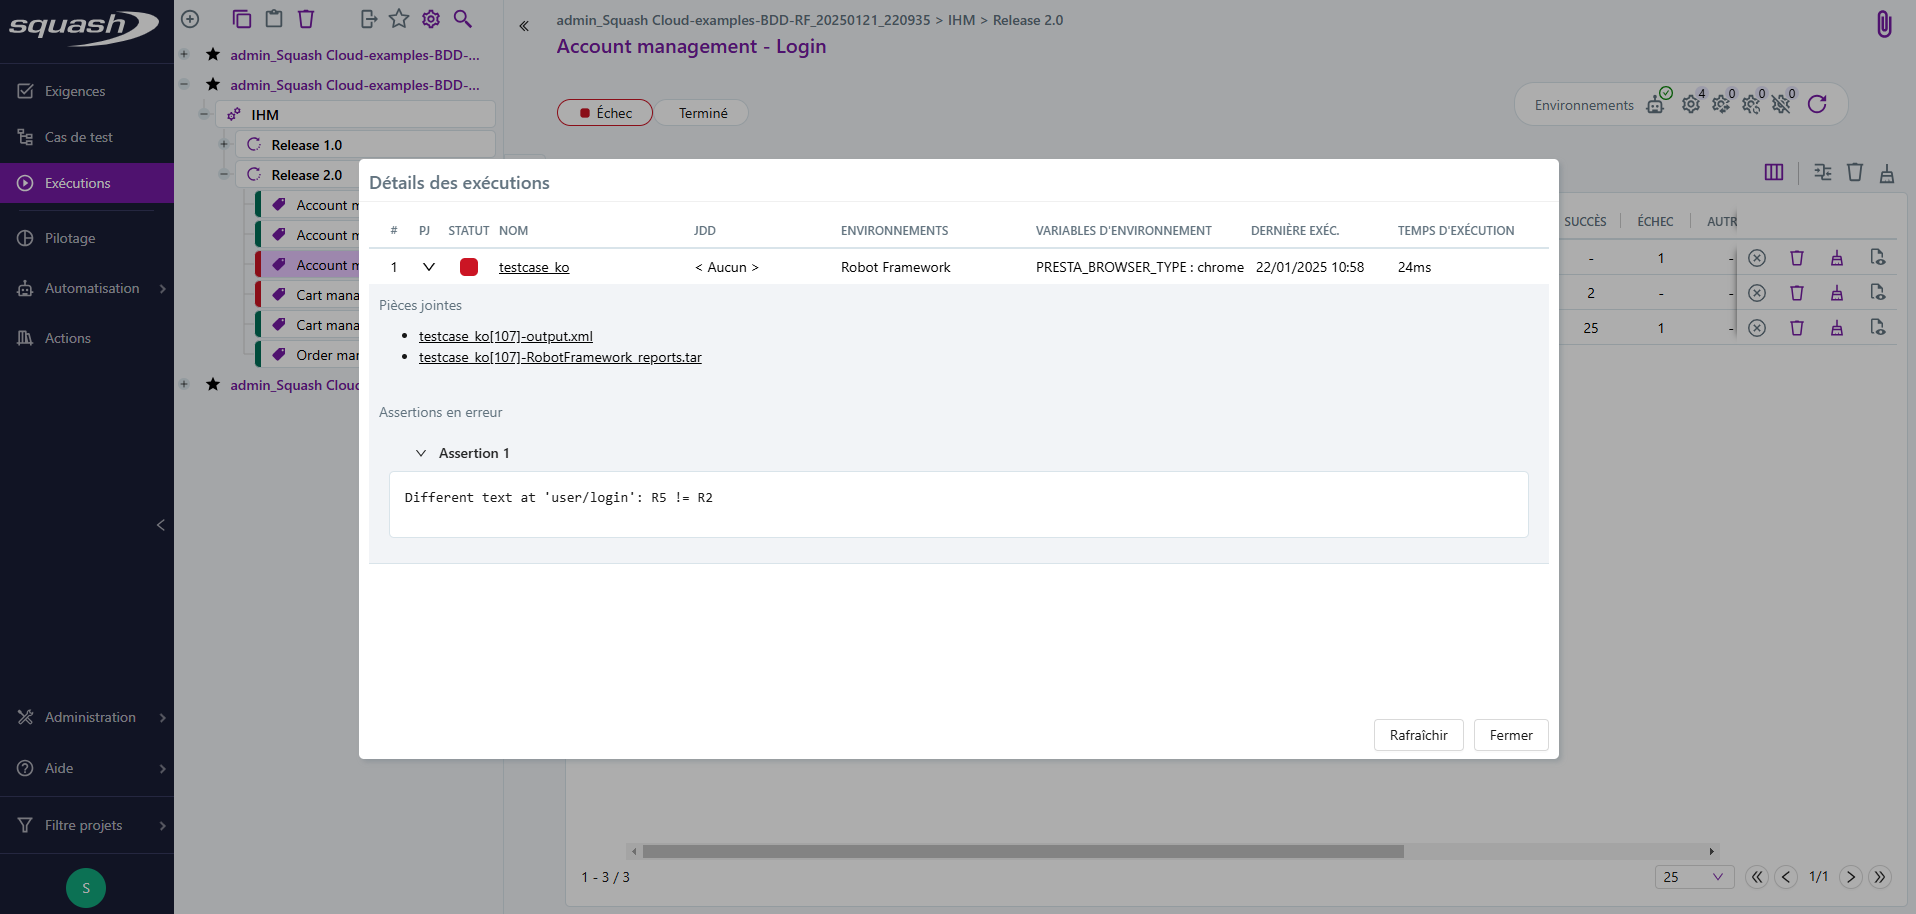The height and width of the screenshot is (914, 1916).
Task: Delete selection with the purple trash icon
Action: (x=305, y=18)
